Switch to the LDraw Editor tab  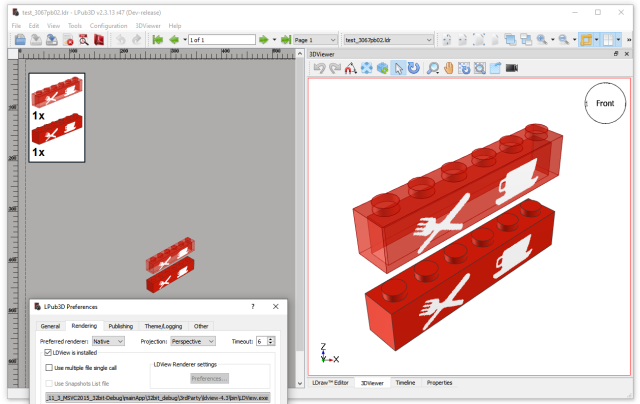(x=331, y=383)
